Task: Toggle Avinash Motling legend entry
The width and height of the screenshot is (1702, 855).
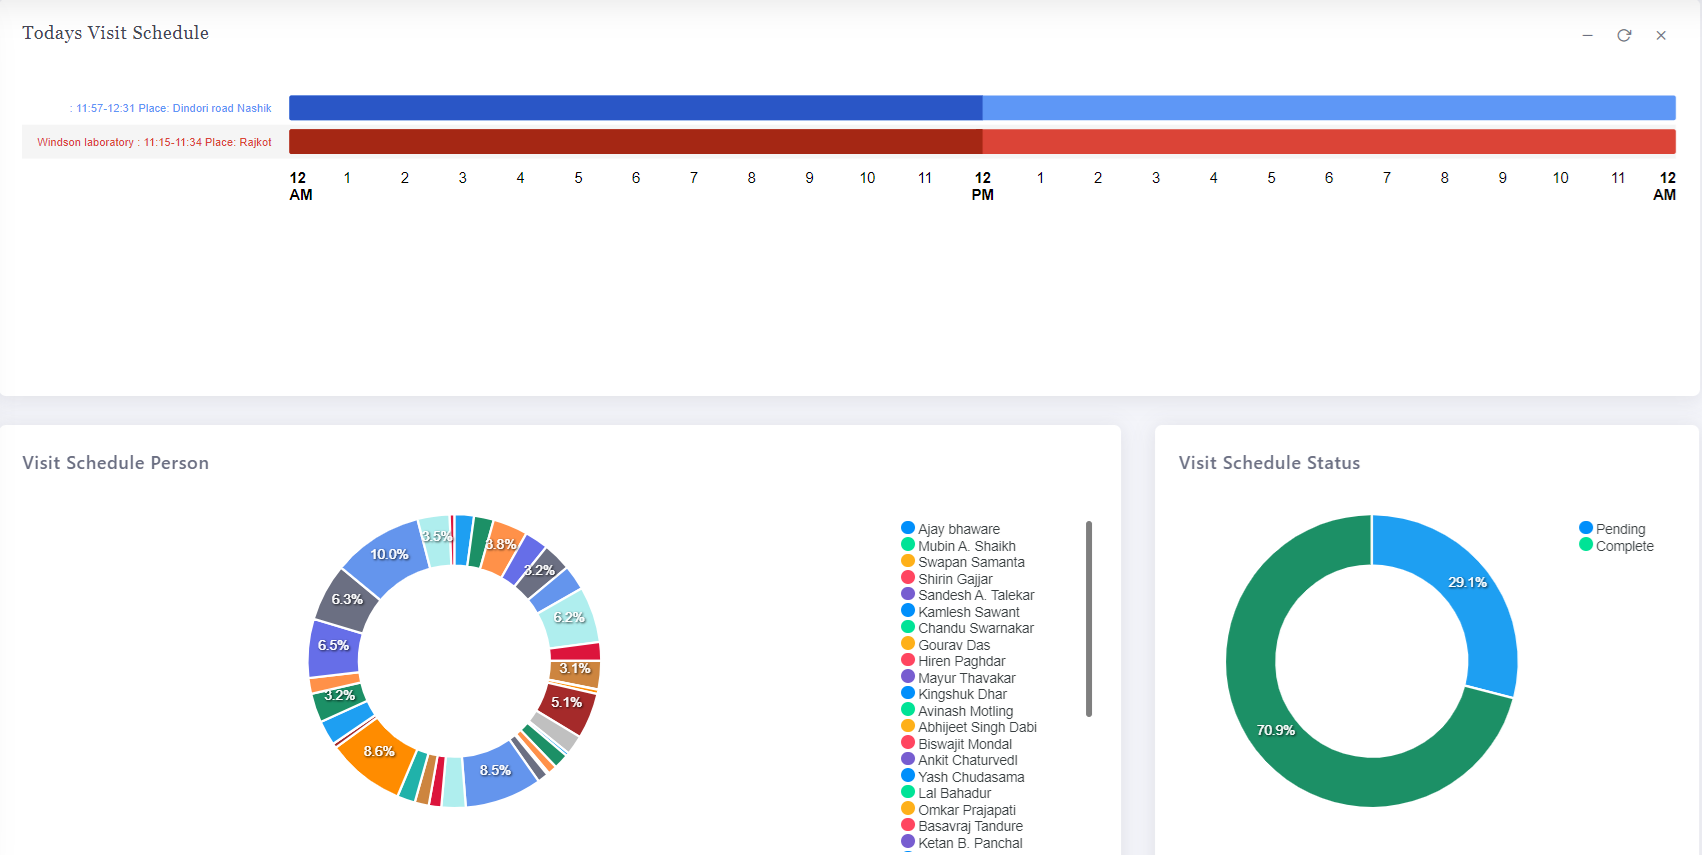Action: coord(957,711)
